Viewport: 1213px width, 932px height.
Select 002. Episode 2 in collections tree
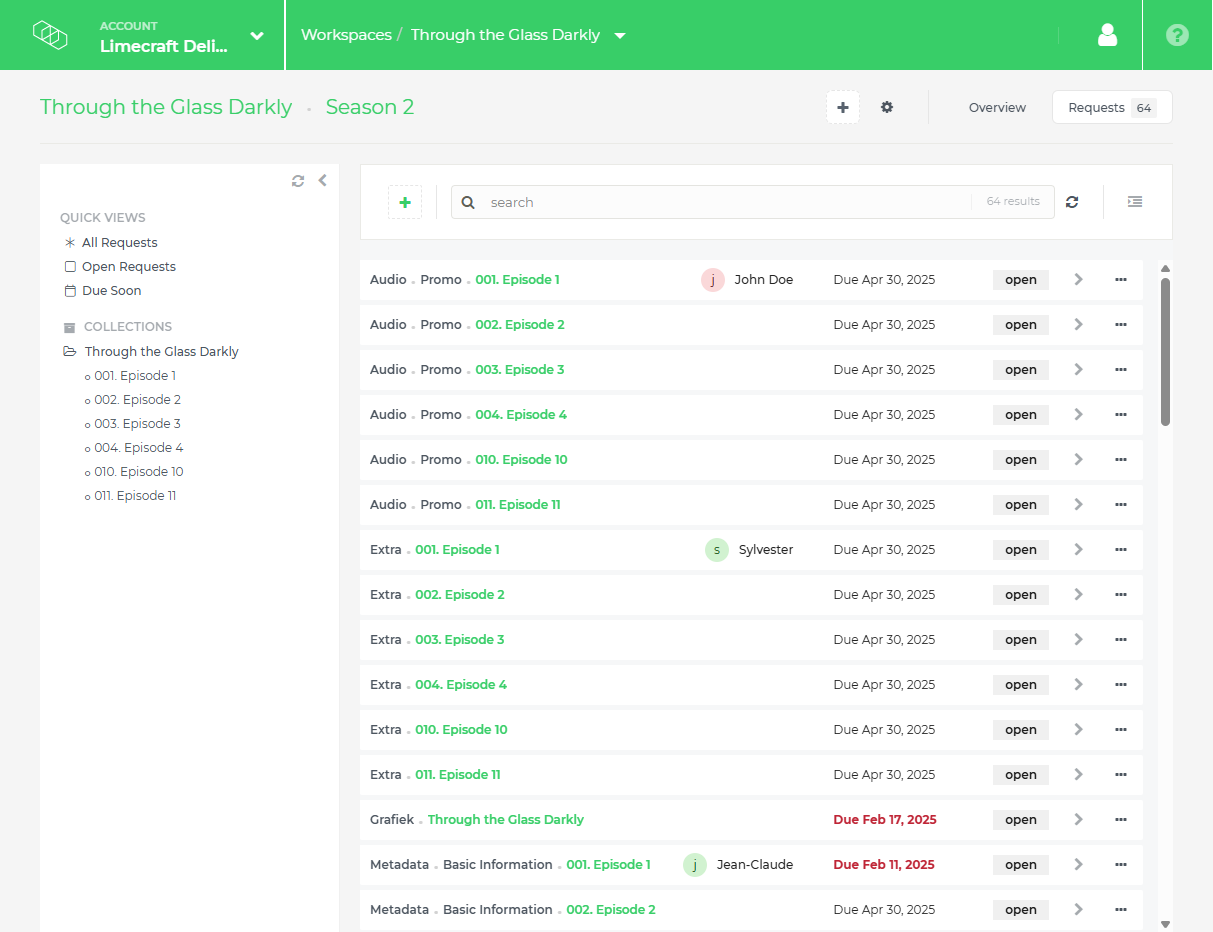pyautogui.click(x=138, y=400)
